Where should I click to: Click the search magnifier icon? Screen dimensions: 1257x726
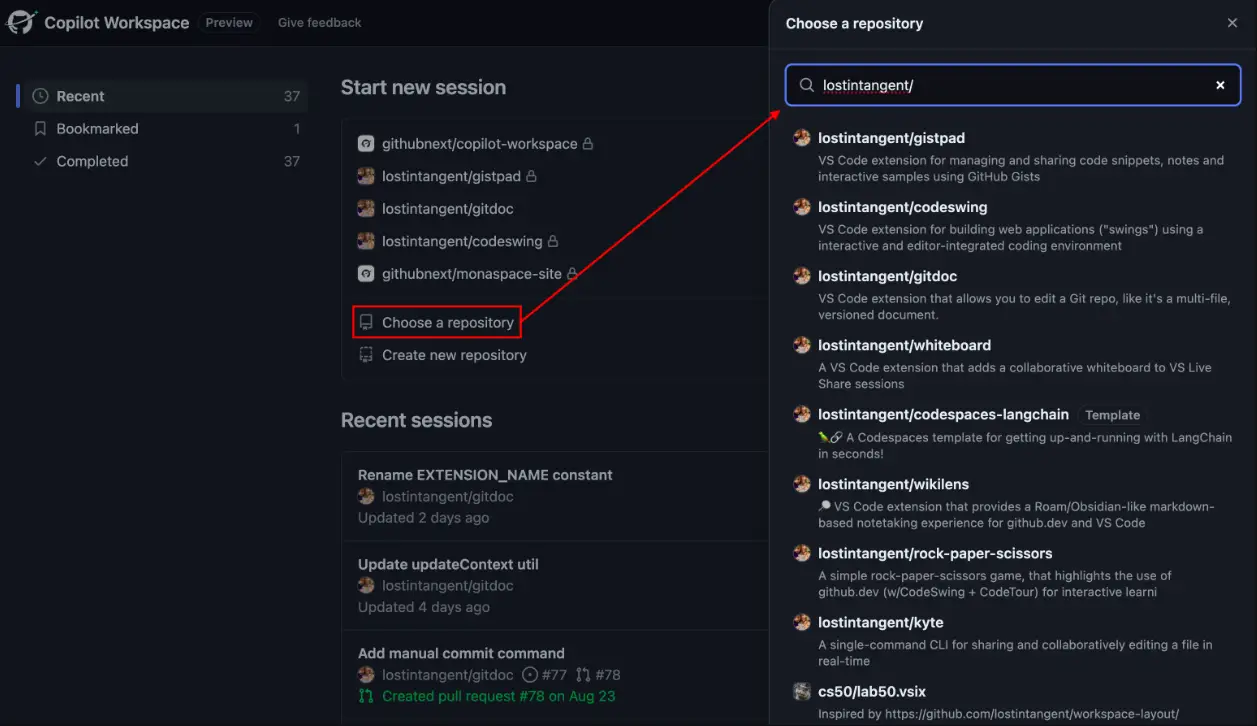[x=807, y=85]
